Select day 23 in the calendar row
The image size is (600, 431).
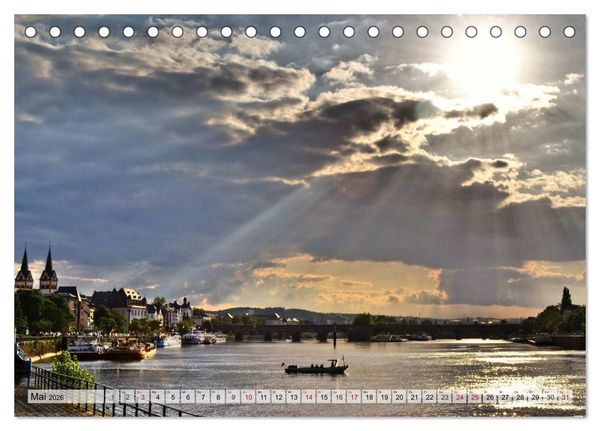[x=445, y=397]
